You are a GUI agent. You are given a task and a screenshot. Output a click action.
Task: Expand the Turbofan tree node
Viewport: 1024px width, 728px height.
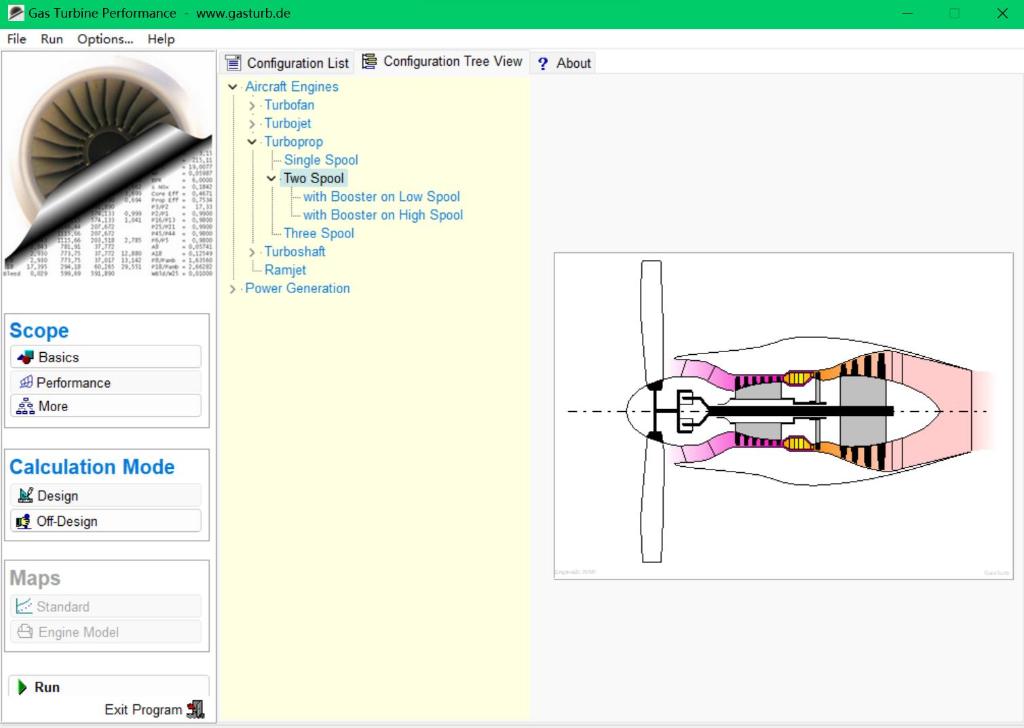click(252, 104)
